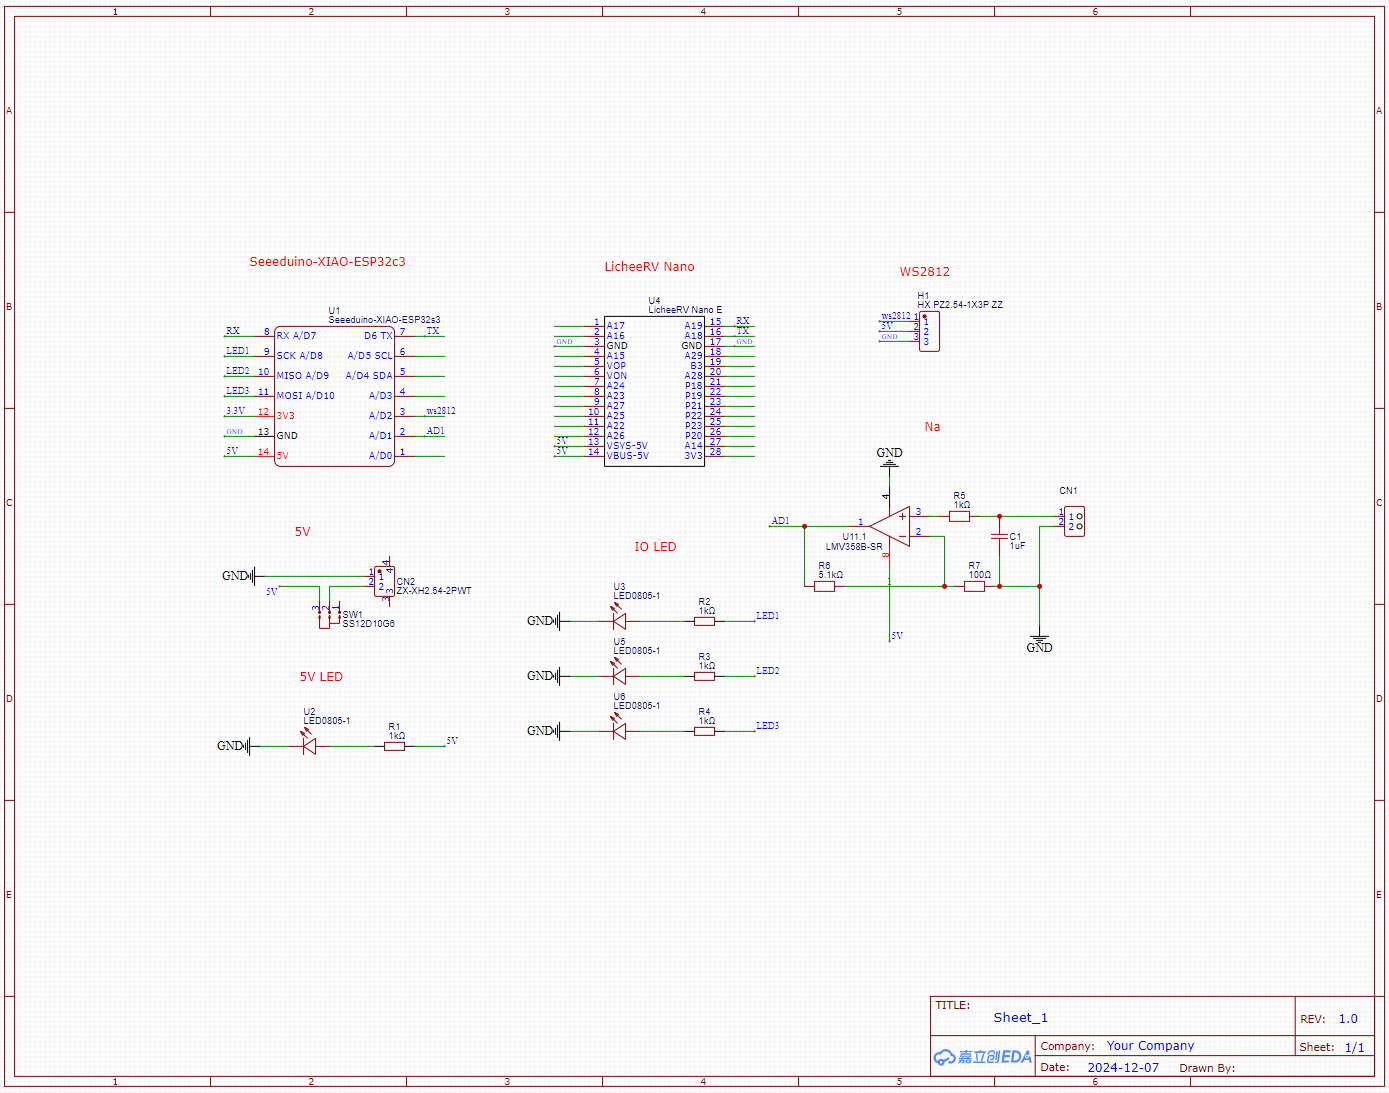
Task: Click '5V' net label right of R1
Action: [x=452, y=741]
